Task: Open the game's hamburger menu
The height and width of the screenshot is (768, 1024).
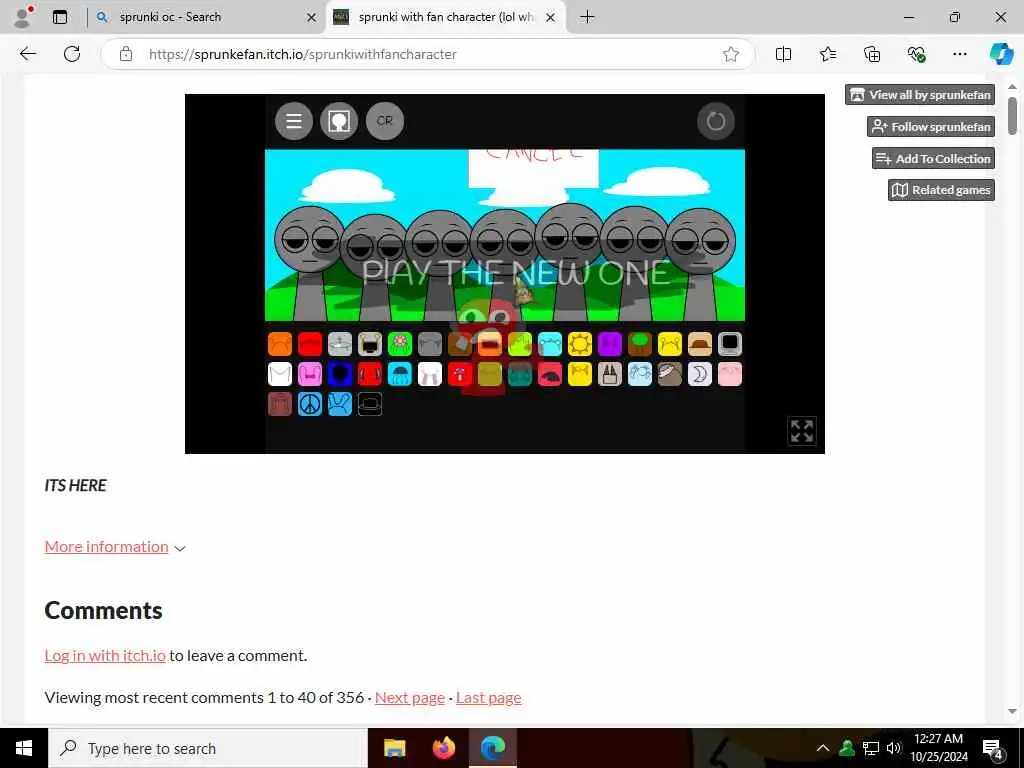Action: (293, 121)
